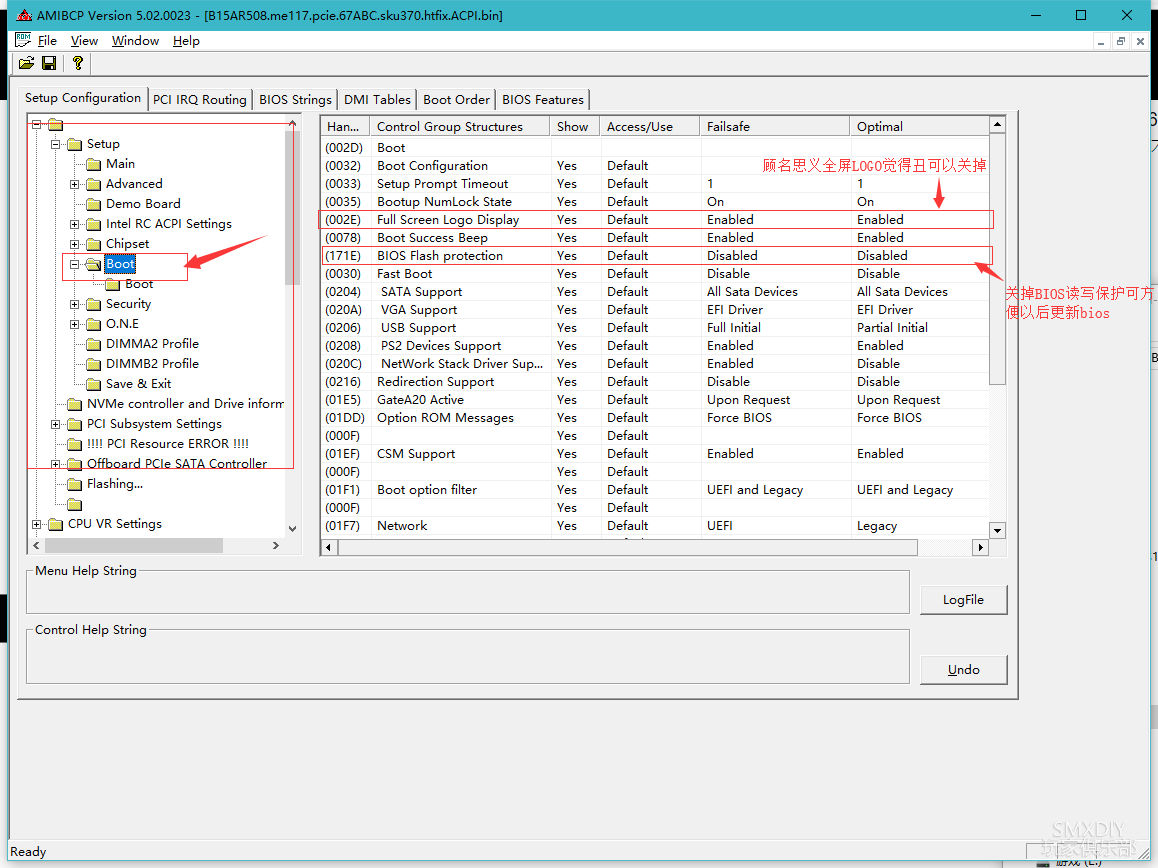Image resolution: width=1158 pixels, height=868 pixels.
Task: Open the Help menu
Action: [x=186, y=41]
